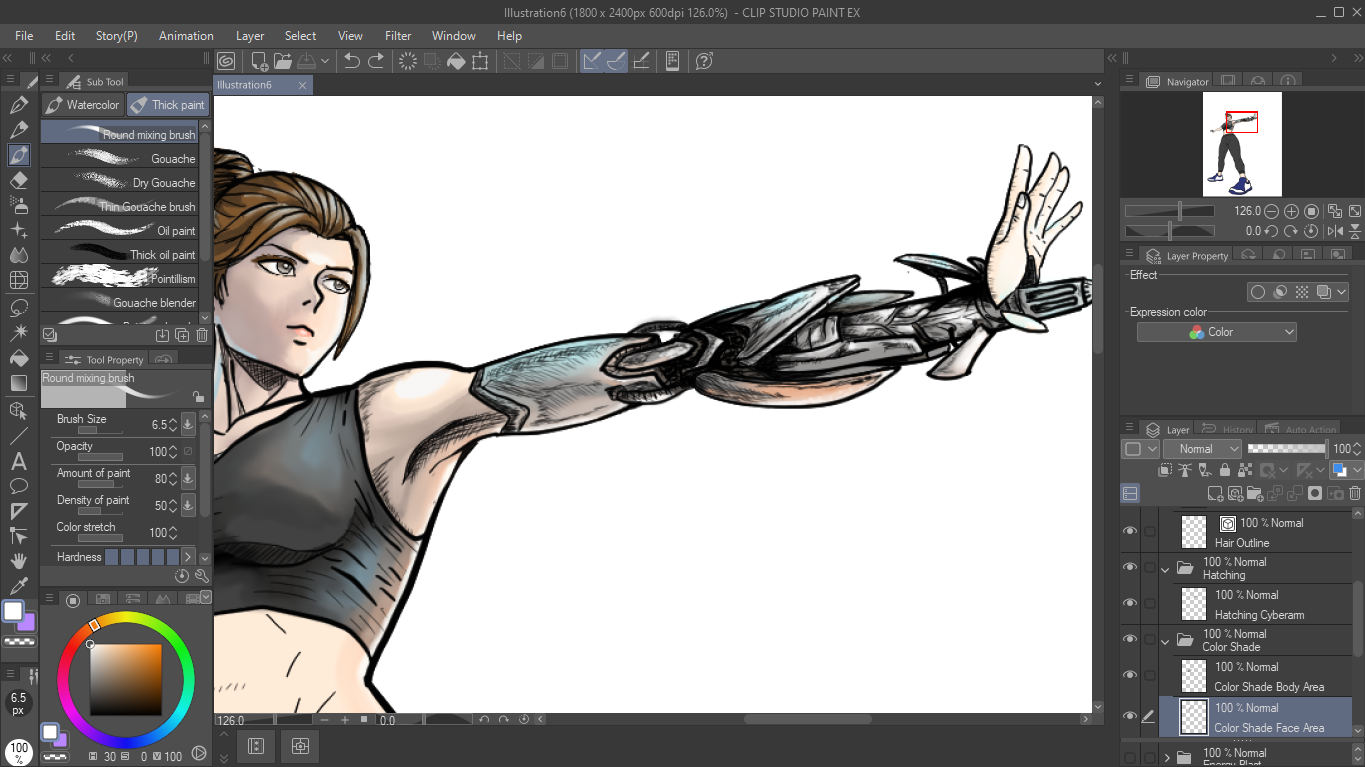
Task: Select the Hand move tool
Action: 18,561
